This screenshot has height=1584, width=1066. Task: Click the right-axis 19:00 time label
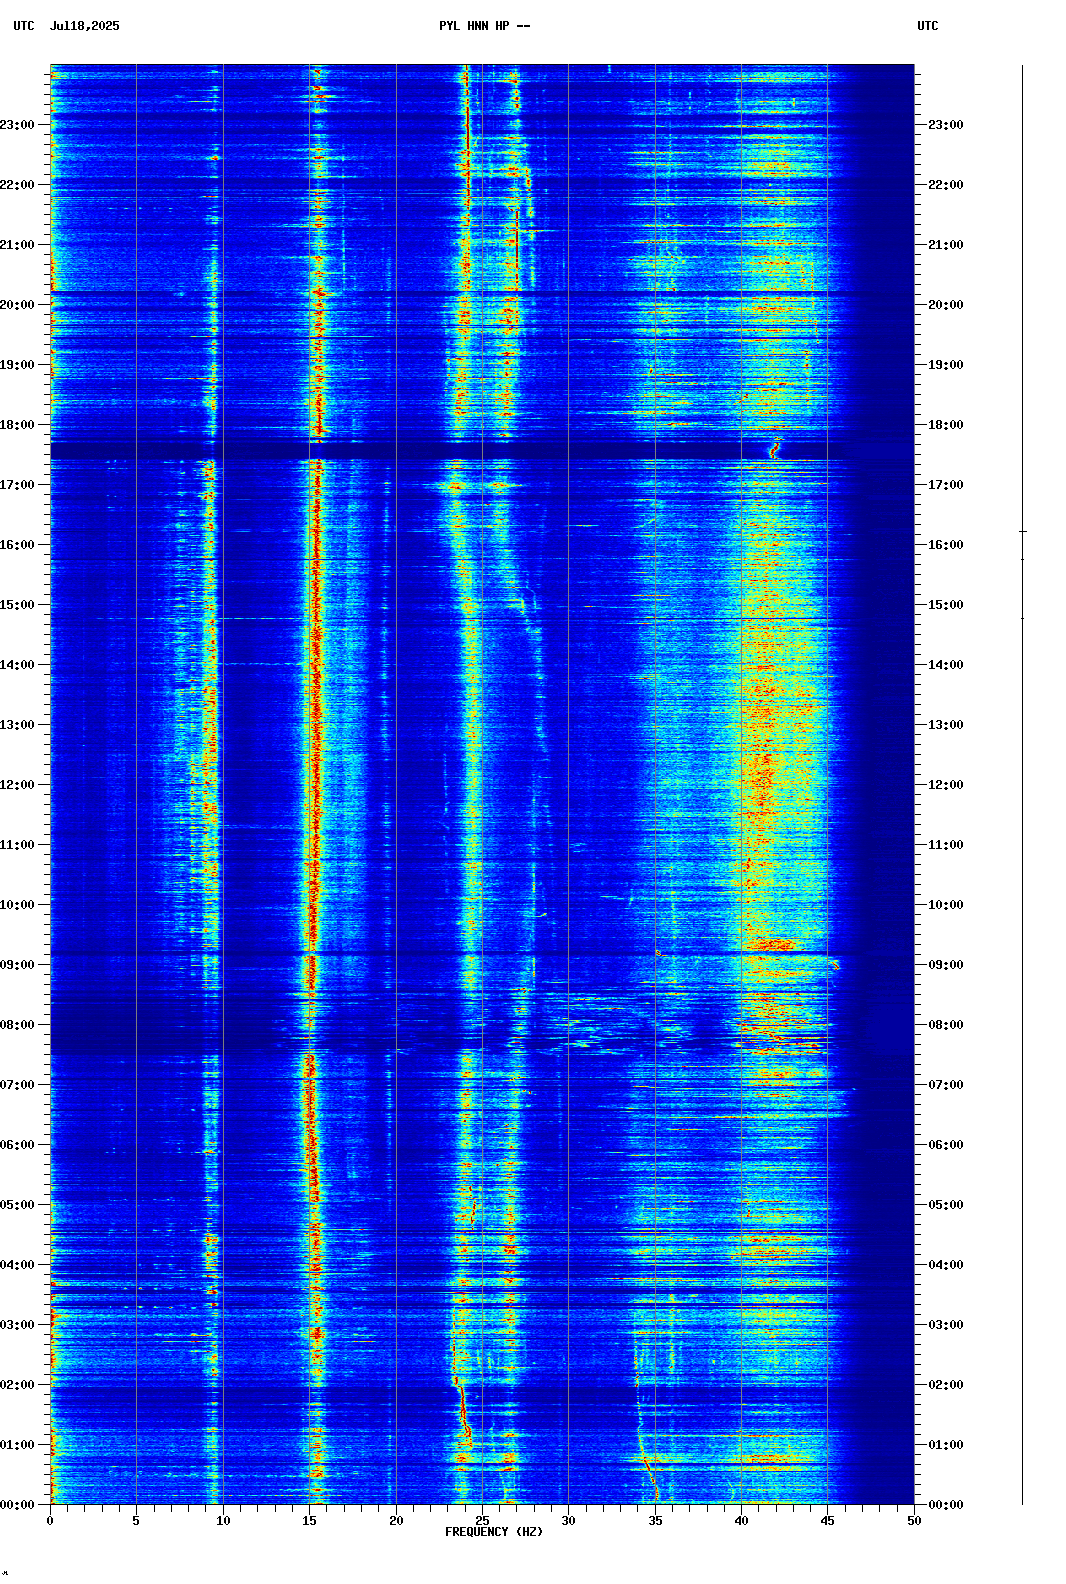tap(946, 365)
